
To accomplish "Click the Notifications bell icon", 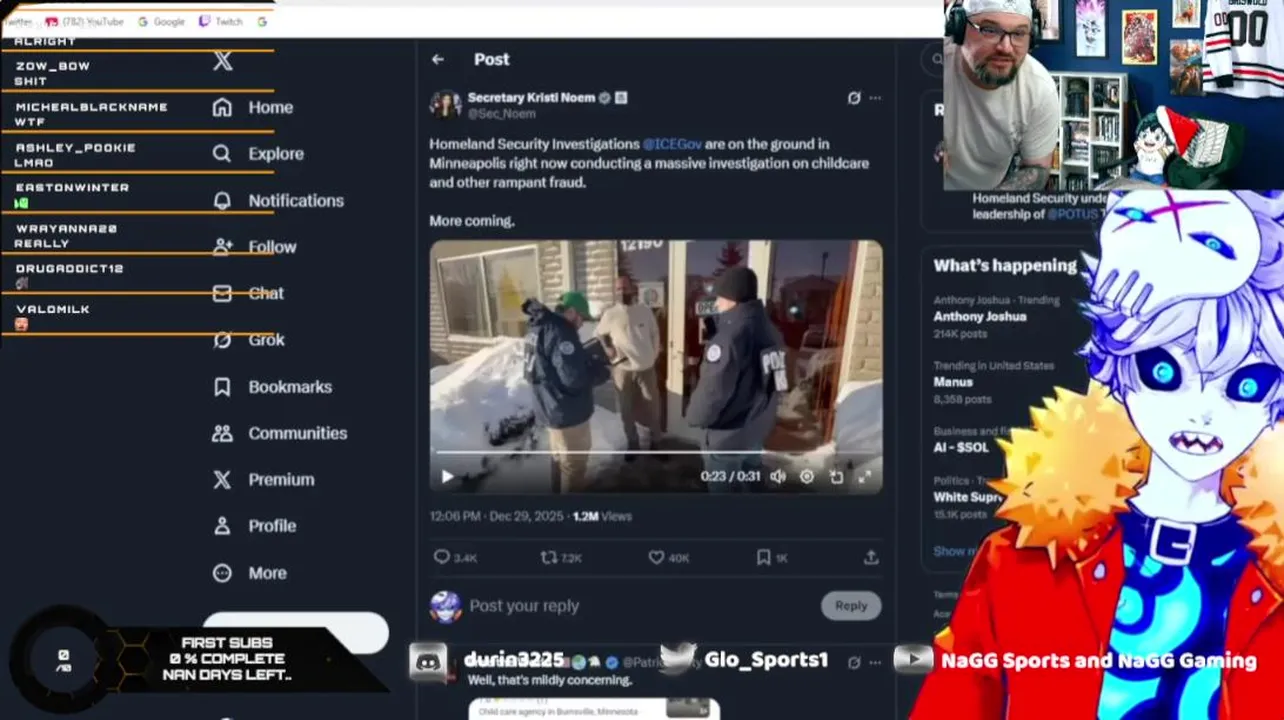I will (x=222, y=200).
